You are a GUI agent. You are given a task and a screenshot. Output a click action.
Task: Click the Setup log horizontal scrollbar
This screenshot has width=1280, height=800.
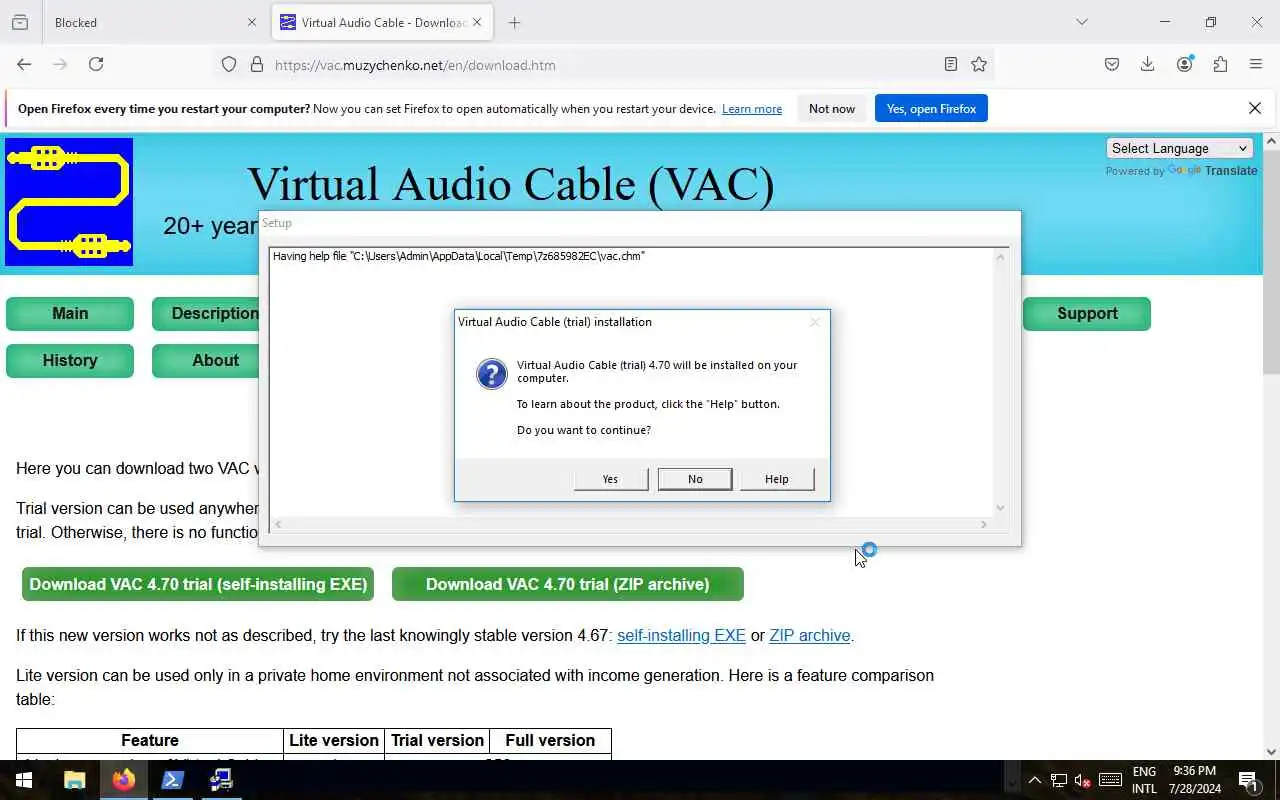tap(630, 524)
